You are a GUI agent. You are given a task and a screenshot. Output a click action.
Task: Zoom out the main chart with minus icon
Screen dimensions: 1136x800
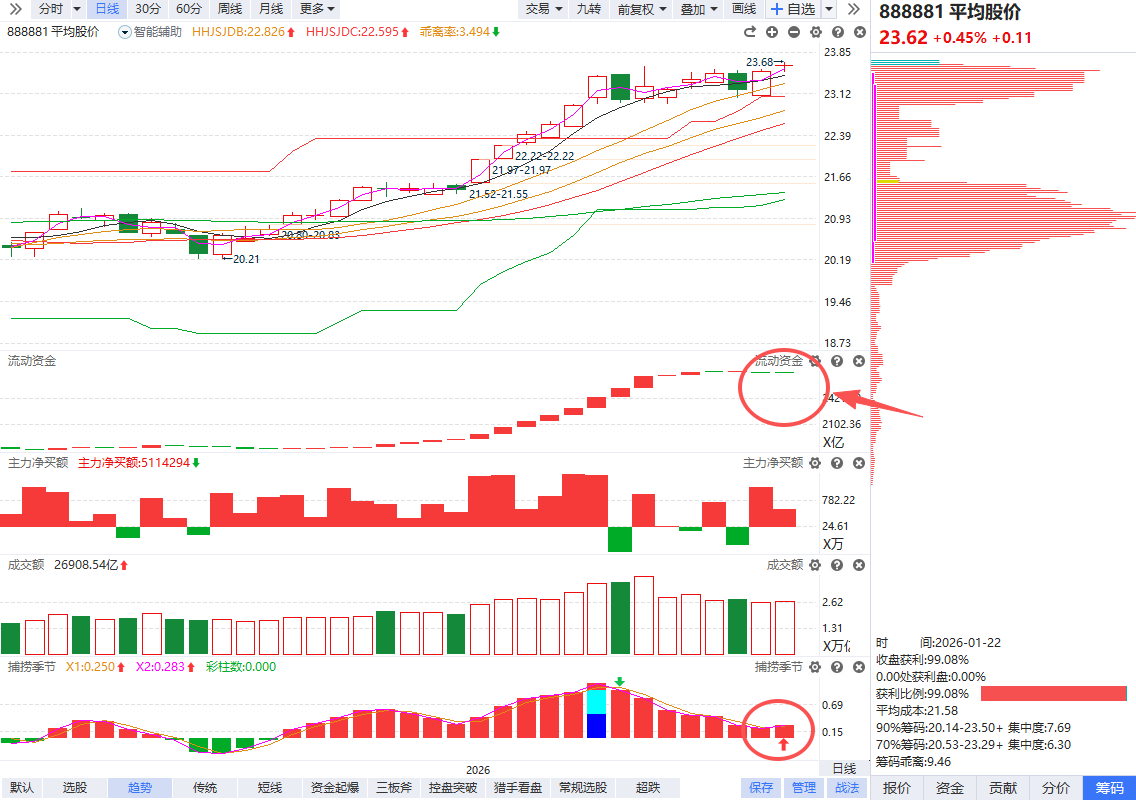point(794,32)
